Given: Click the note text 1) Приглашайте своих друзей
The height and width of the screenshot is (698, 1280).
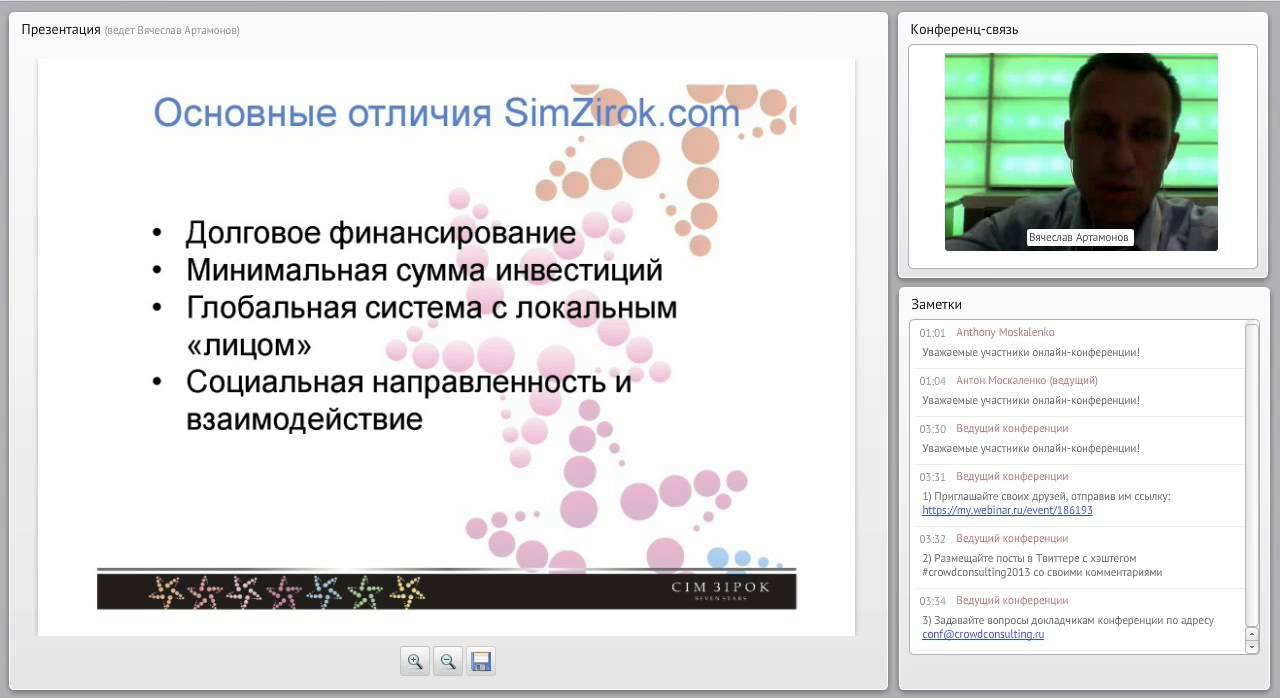Looking at the screenshot, I should click(1046, 496).
